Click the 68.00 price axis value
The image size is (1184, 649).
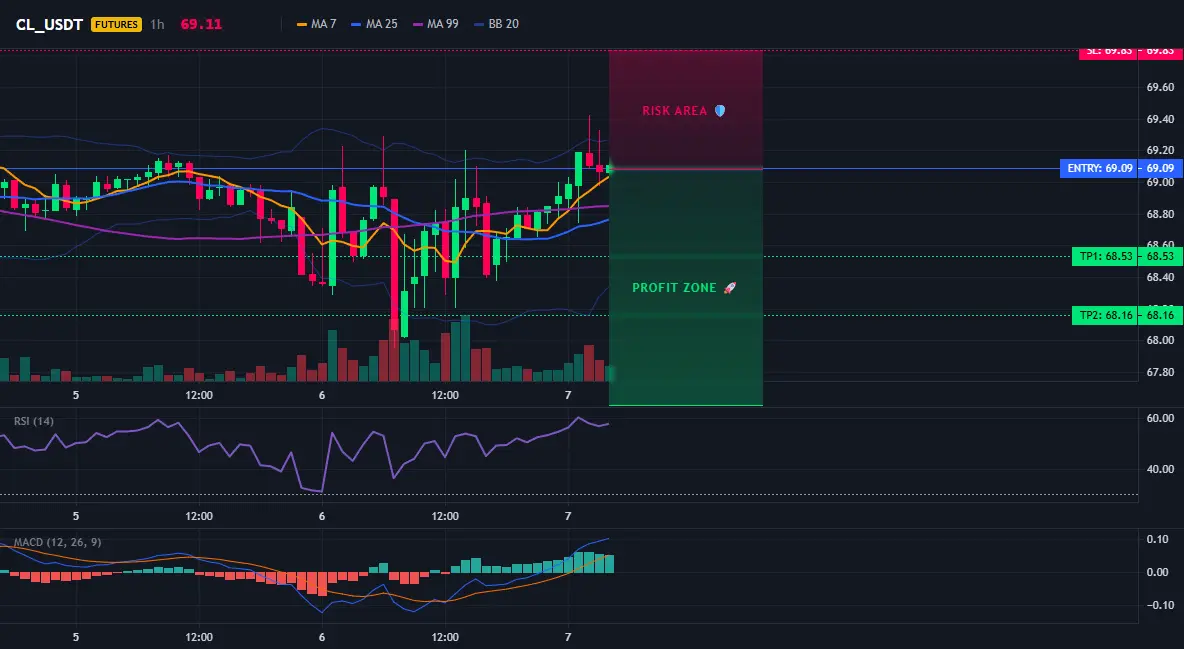1160,340
